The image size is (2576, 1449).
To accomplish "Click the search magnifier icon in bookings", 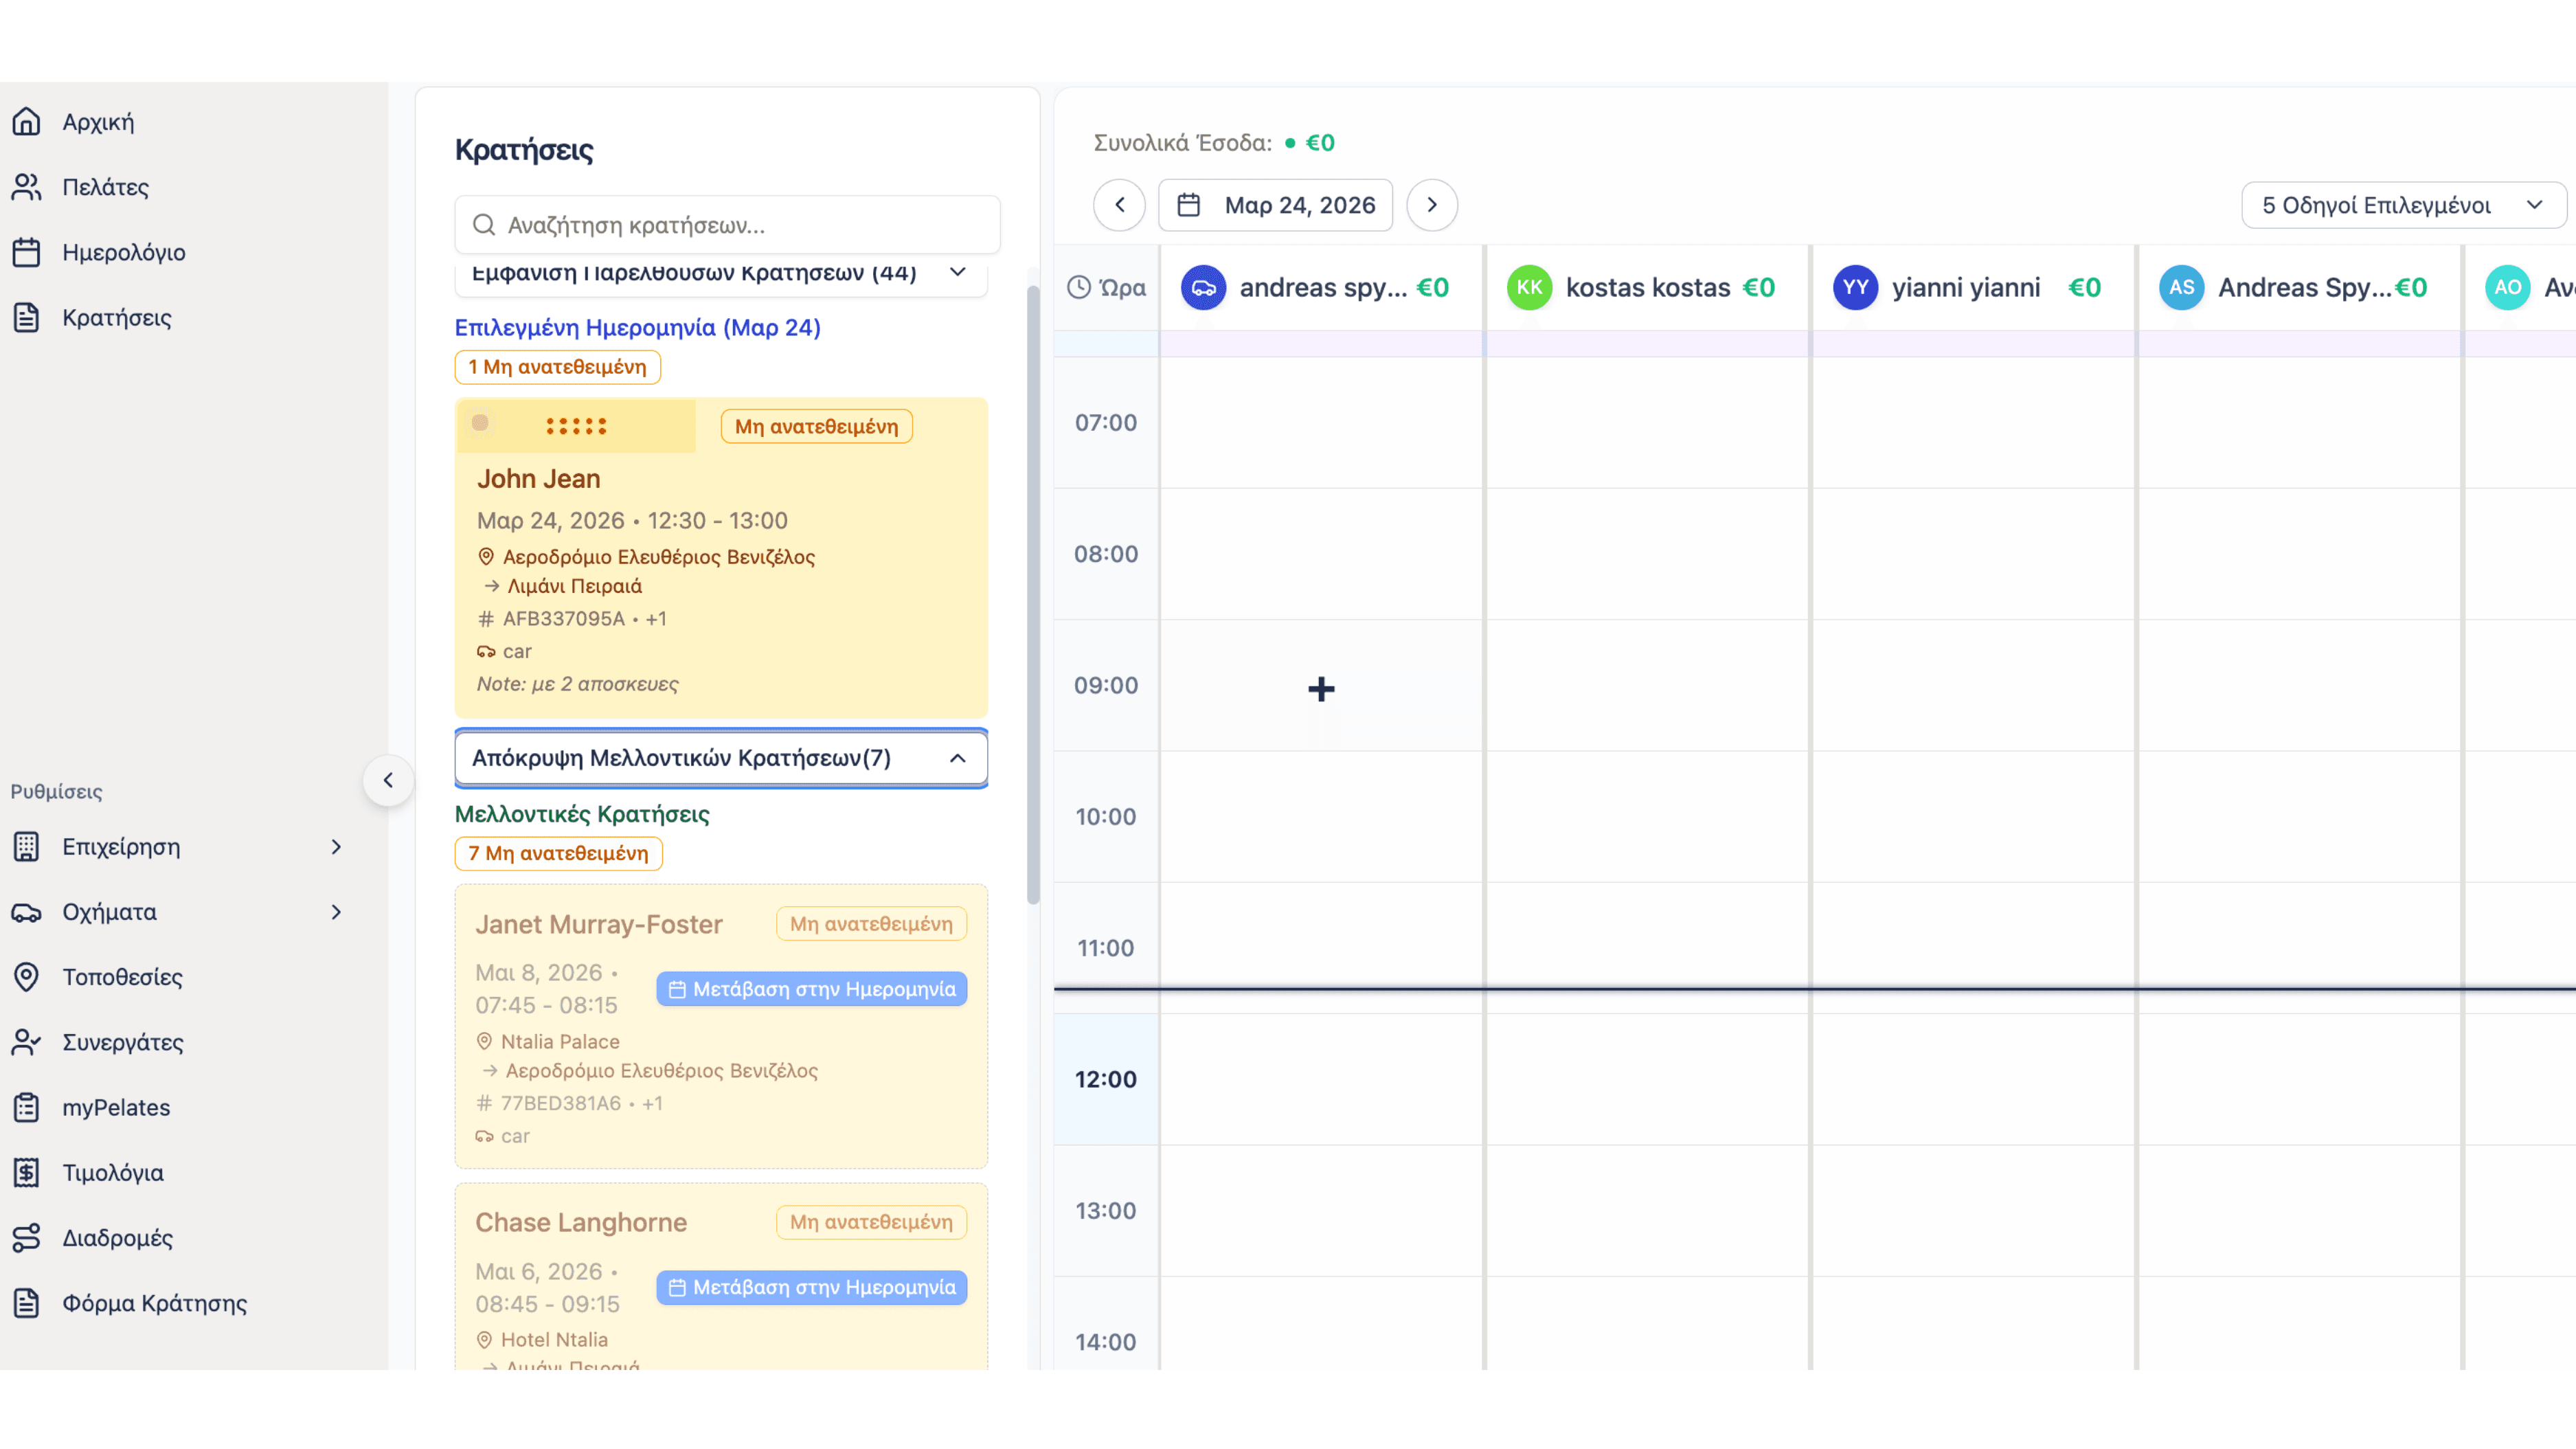I will click(x=484, y=225).
